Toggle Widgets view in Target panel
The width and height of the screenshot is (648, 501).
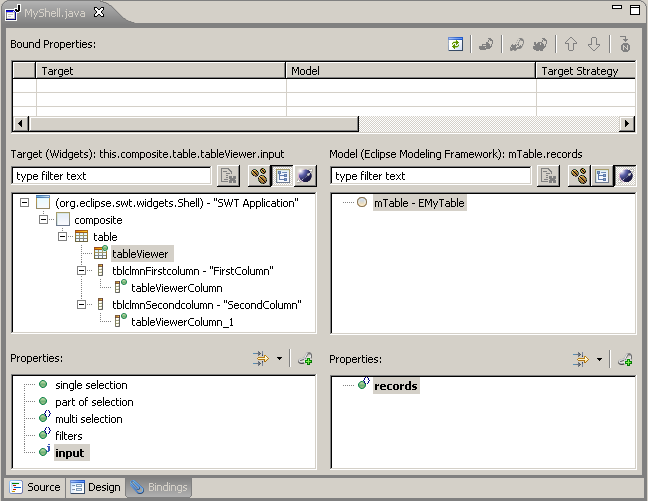pos(283,176)
